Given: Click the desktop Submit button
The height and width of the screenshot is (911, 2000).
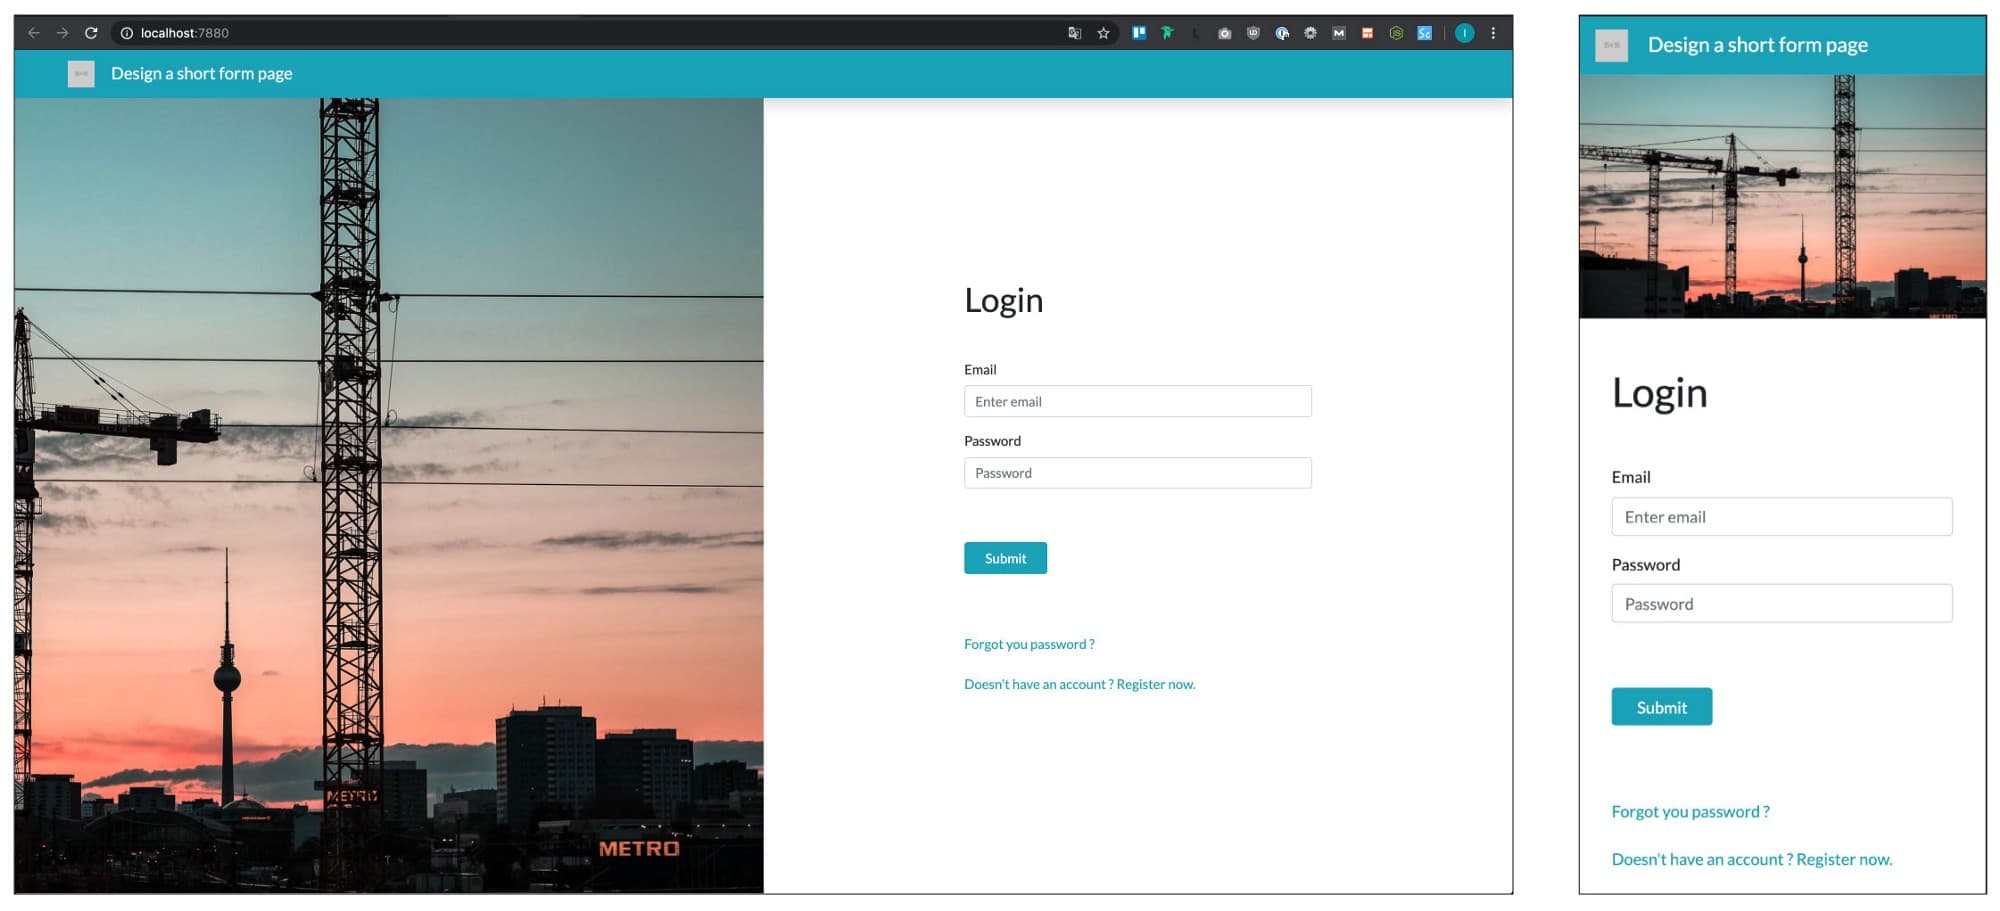Looking at the screenshot, I should [x=1005, y=558].
